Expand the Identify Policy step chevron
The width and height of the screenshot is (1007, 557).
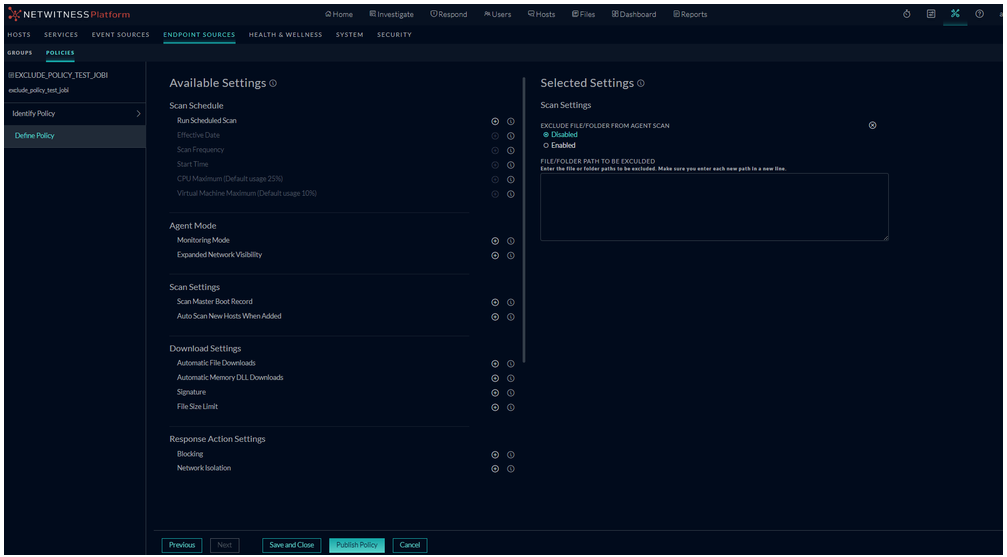tap(138, 114)
